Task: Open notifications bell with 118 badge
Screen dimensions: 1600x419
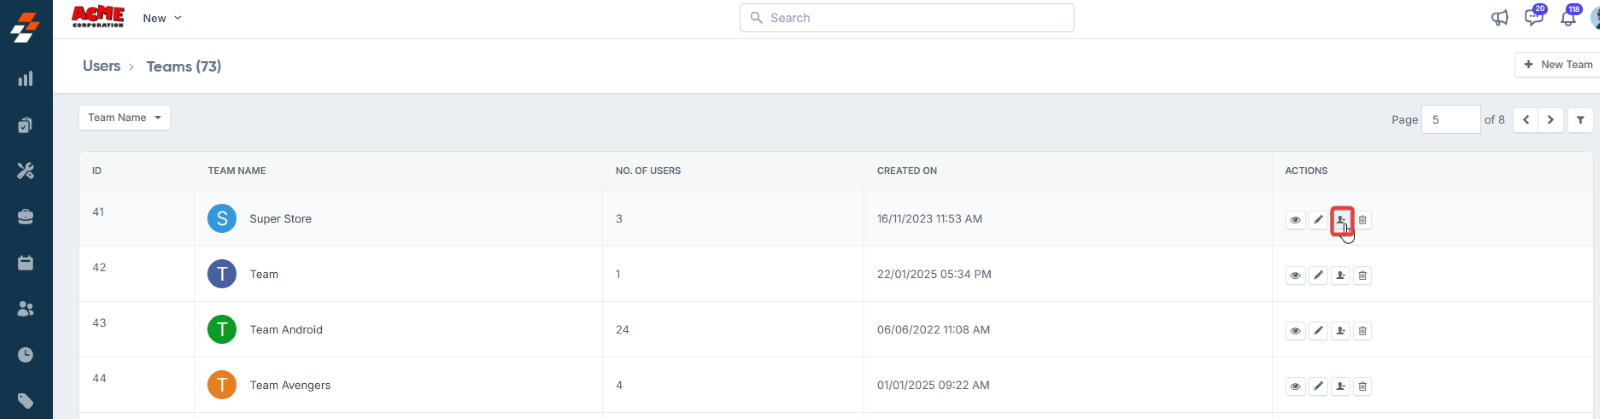Action: pyautogui.click(x=1568, y=17)
